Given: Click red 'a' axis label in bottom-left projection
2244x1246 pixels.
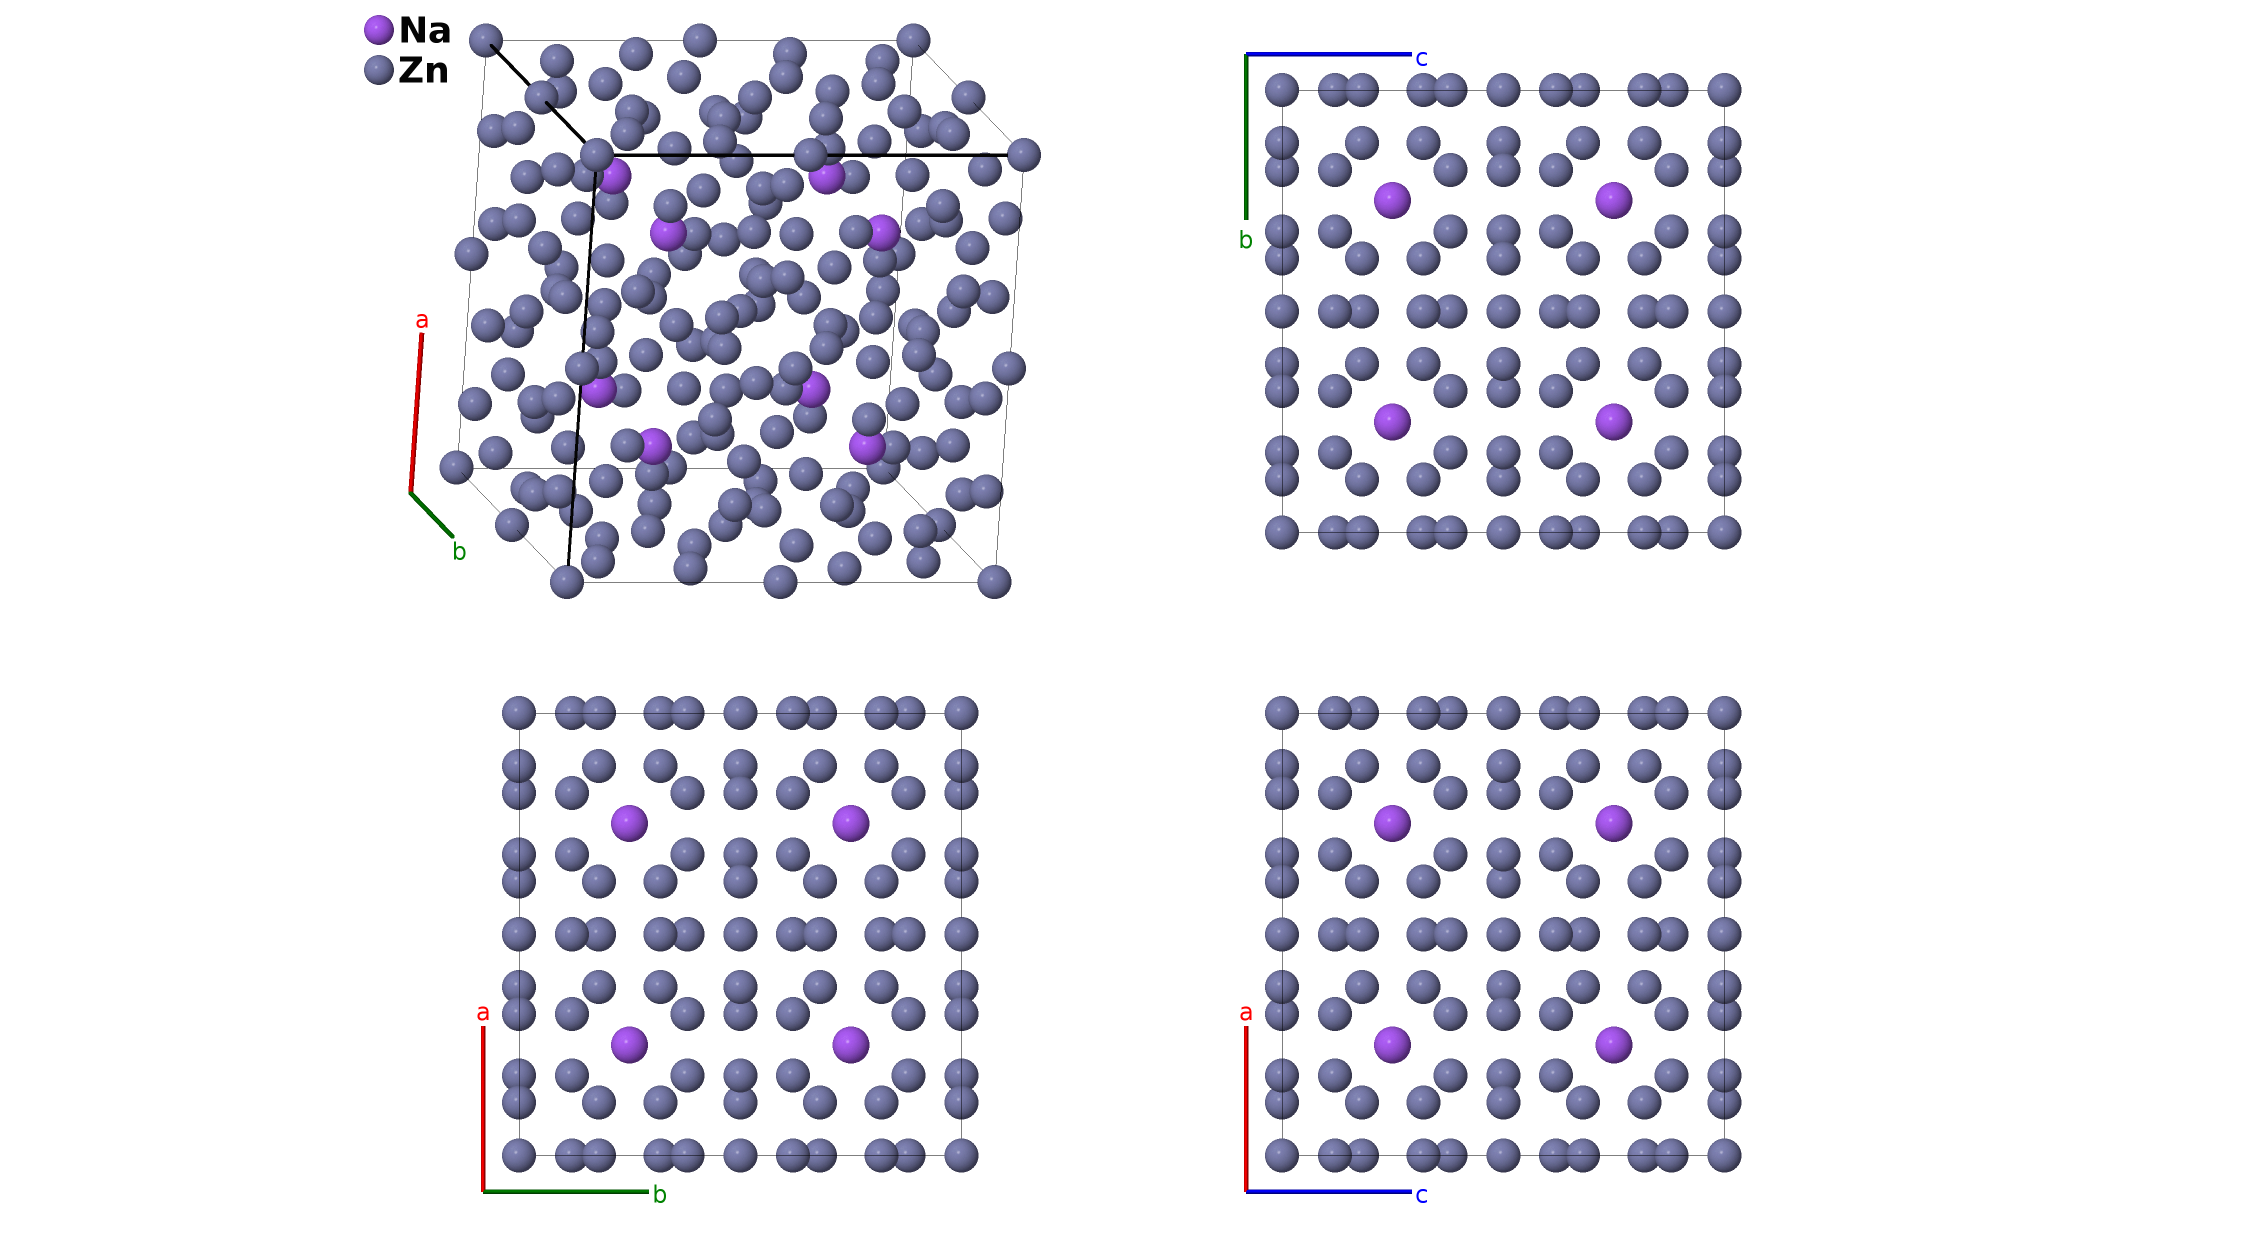Looking at the screenshot, I should click(x=483, y=1013).
